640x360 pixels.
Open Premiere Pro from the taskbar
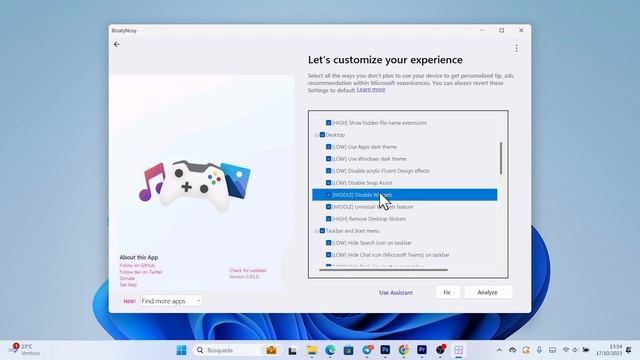pos(422,350)
